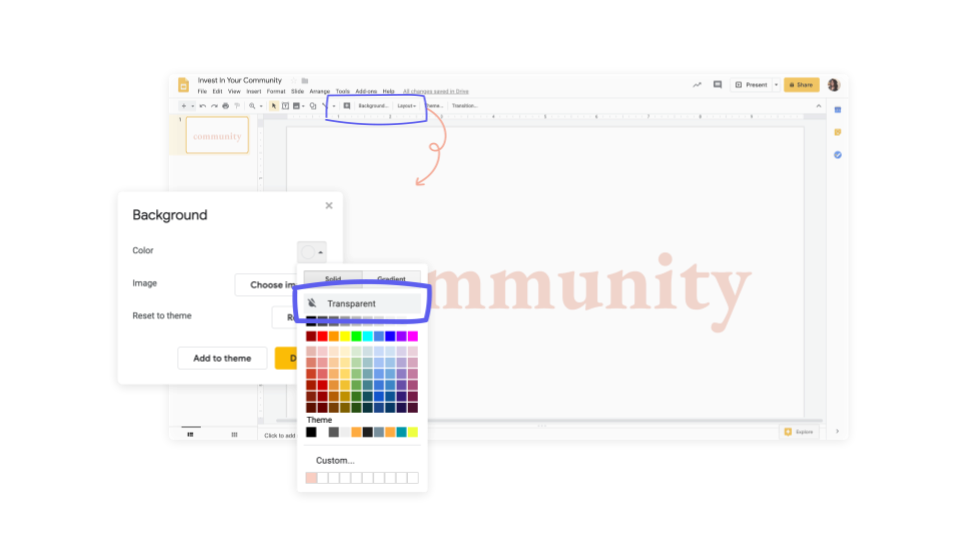
Task: Pick the pink custom color swatch
Action: pyautogui.click(x=311, y=478)
